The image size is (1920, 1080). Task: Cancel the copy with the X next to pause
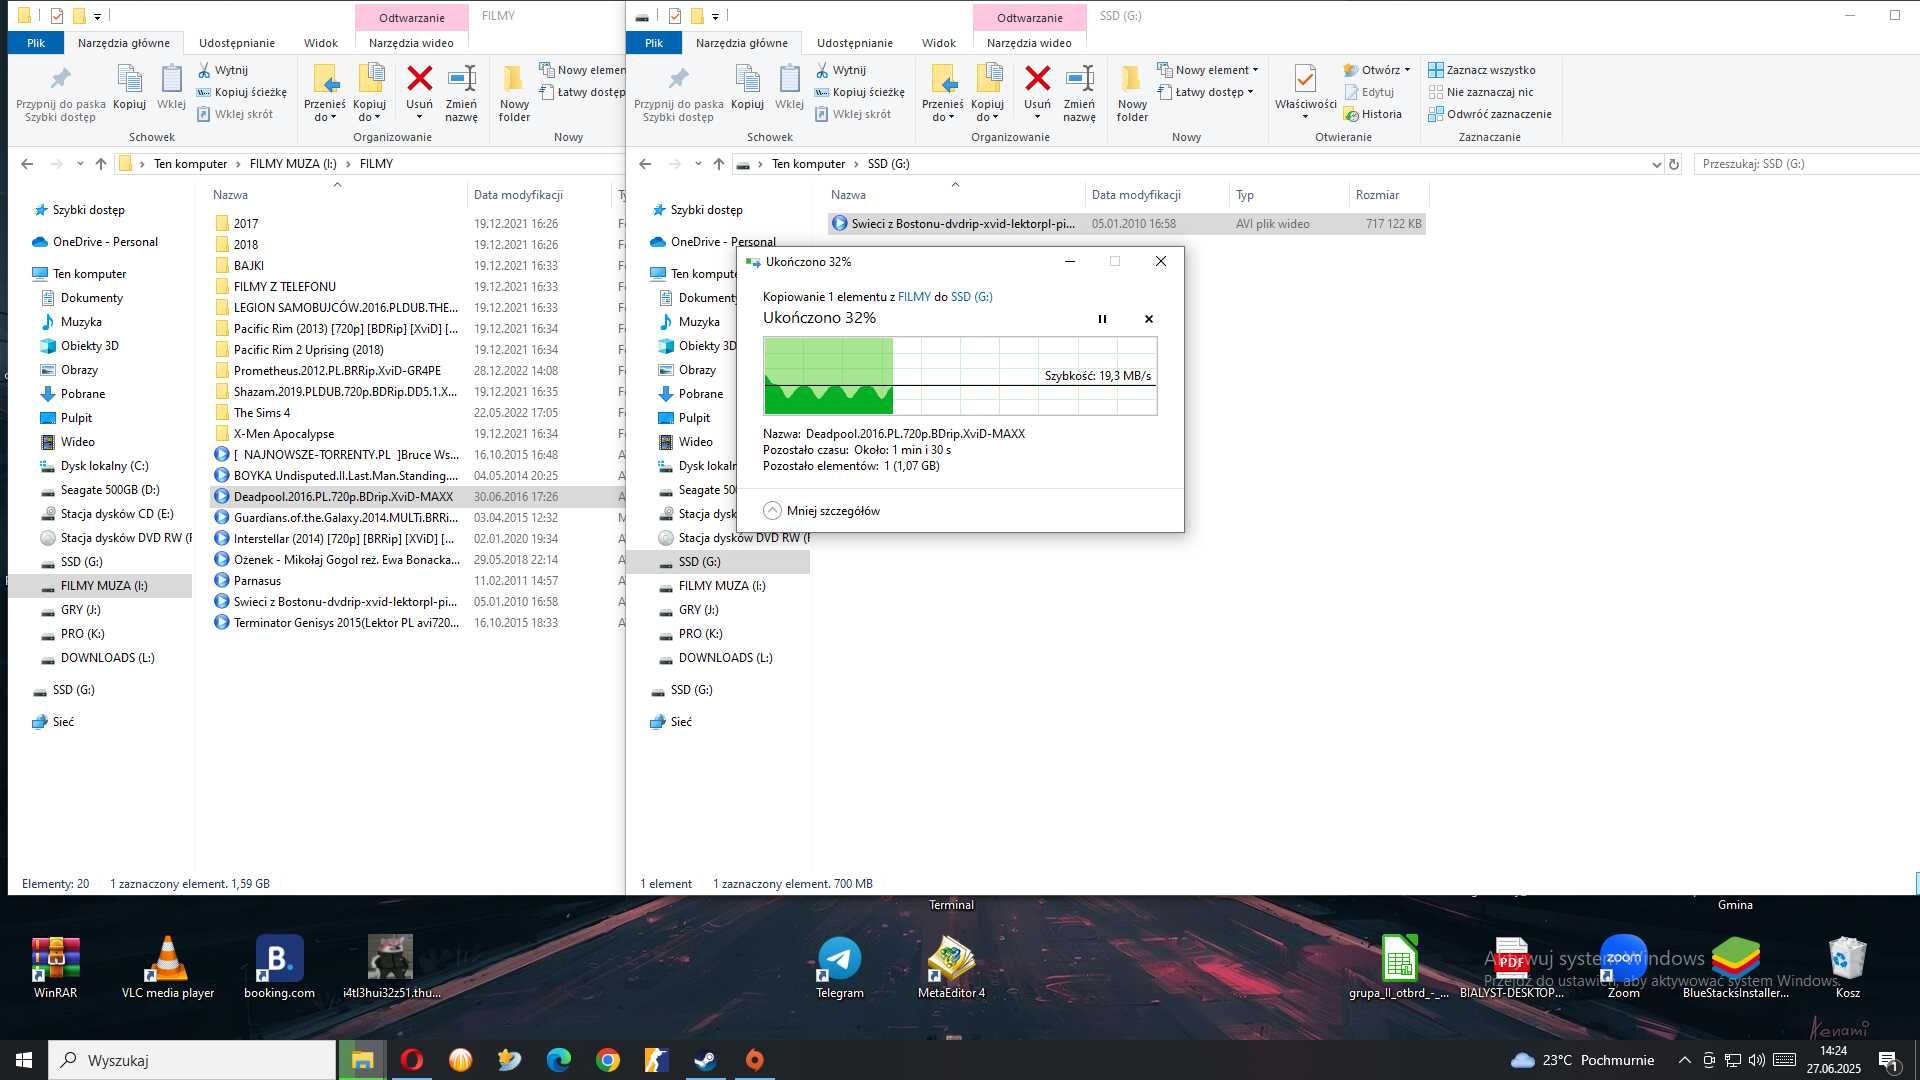point(1149,319)
